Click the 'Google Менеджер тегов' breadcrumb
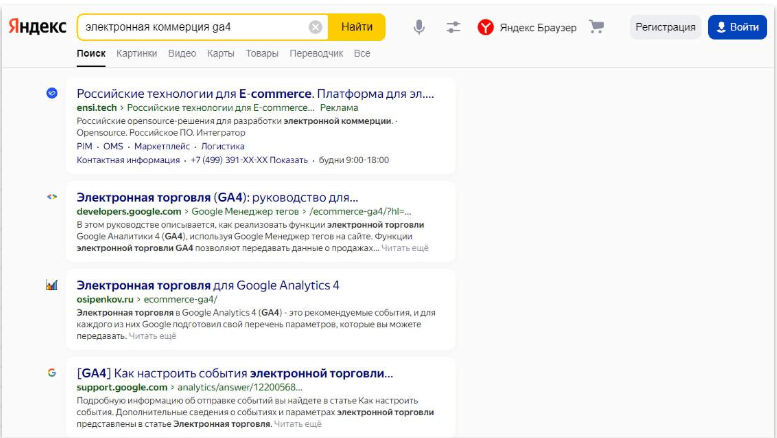Image resolution: width=777 pixels, height=438 pixels. pyautogui.click(x=245, y=212)
